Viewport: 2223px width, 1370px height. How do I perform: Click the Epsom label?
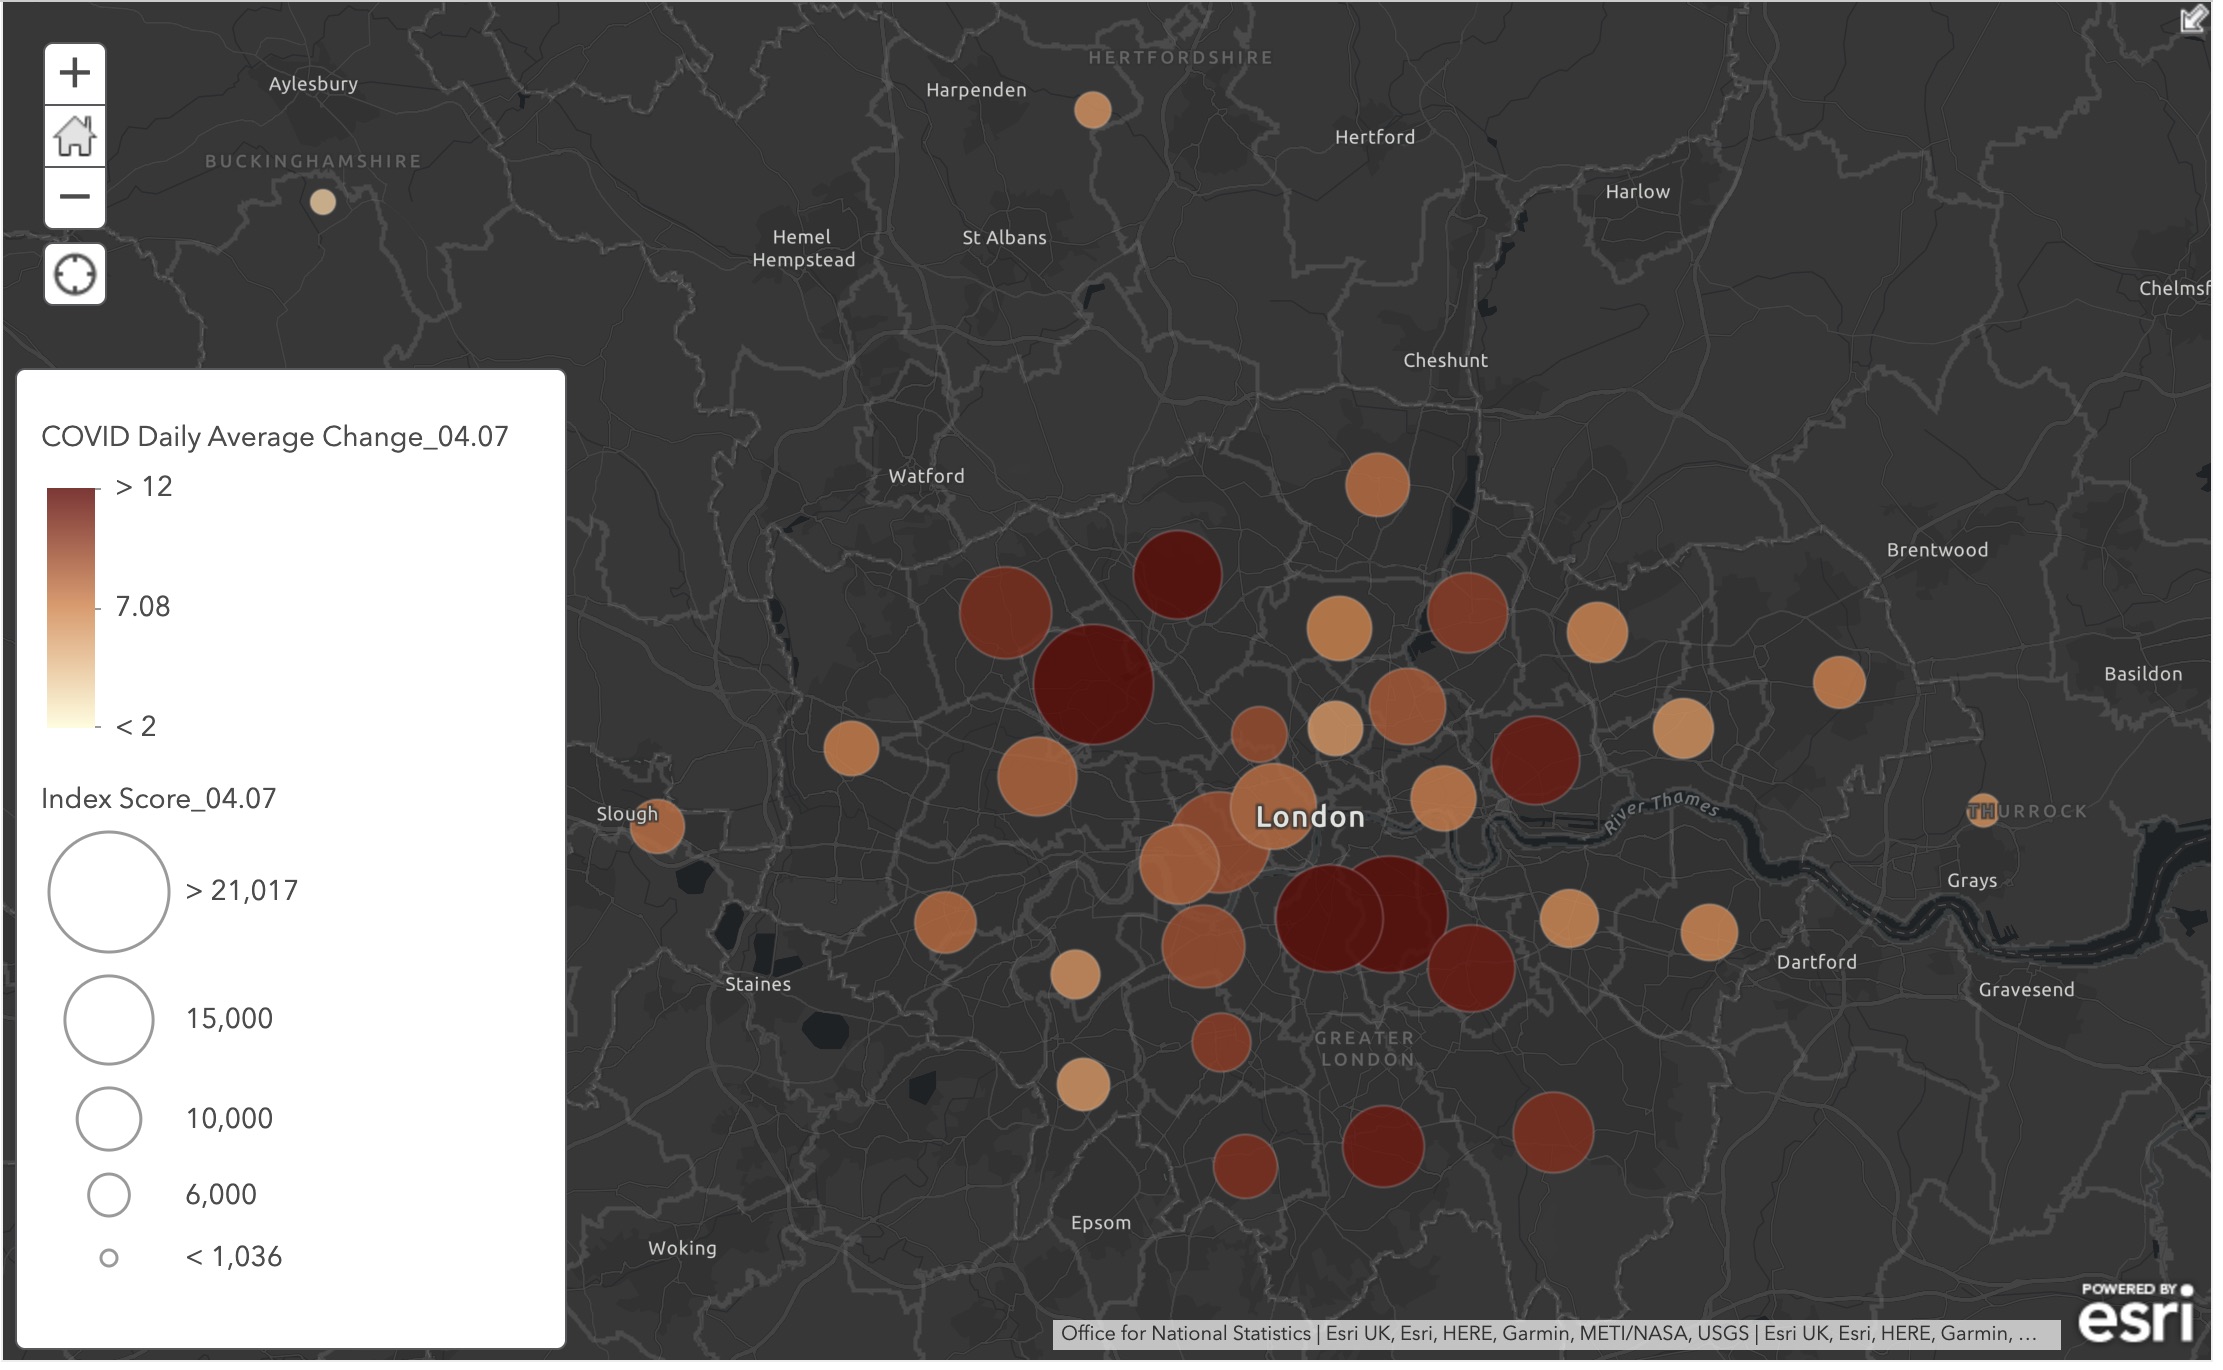pos(1101,1224)
